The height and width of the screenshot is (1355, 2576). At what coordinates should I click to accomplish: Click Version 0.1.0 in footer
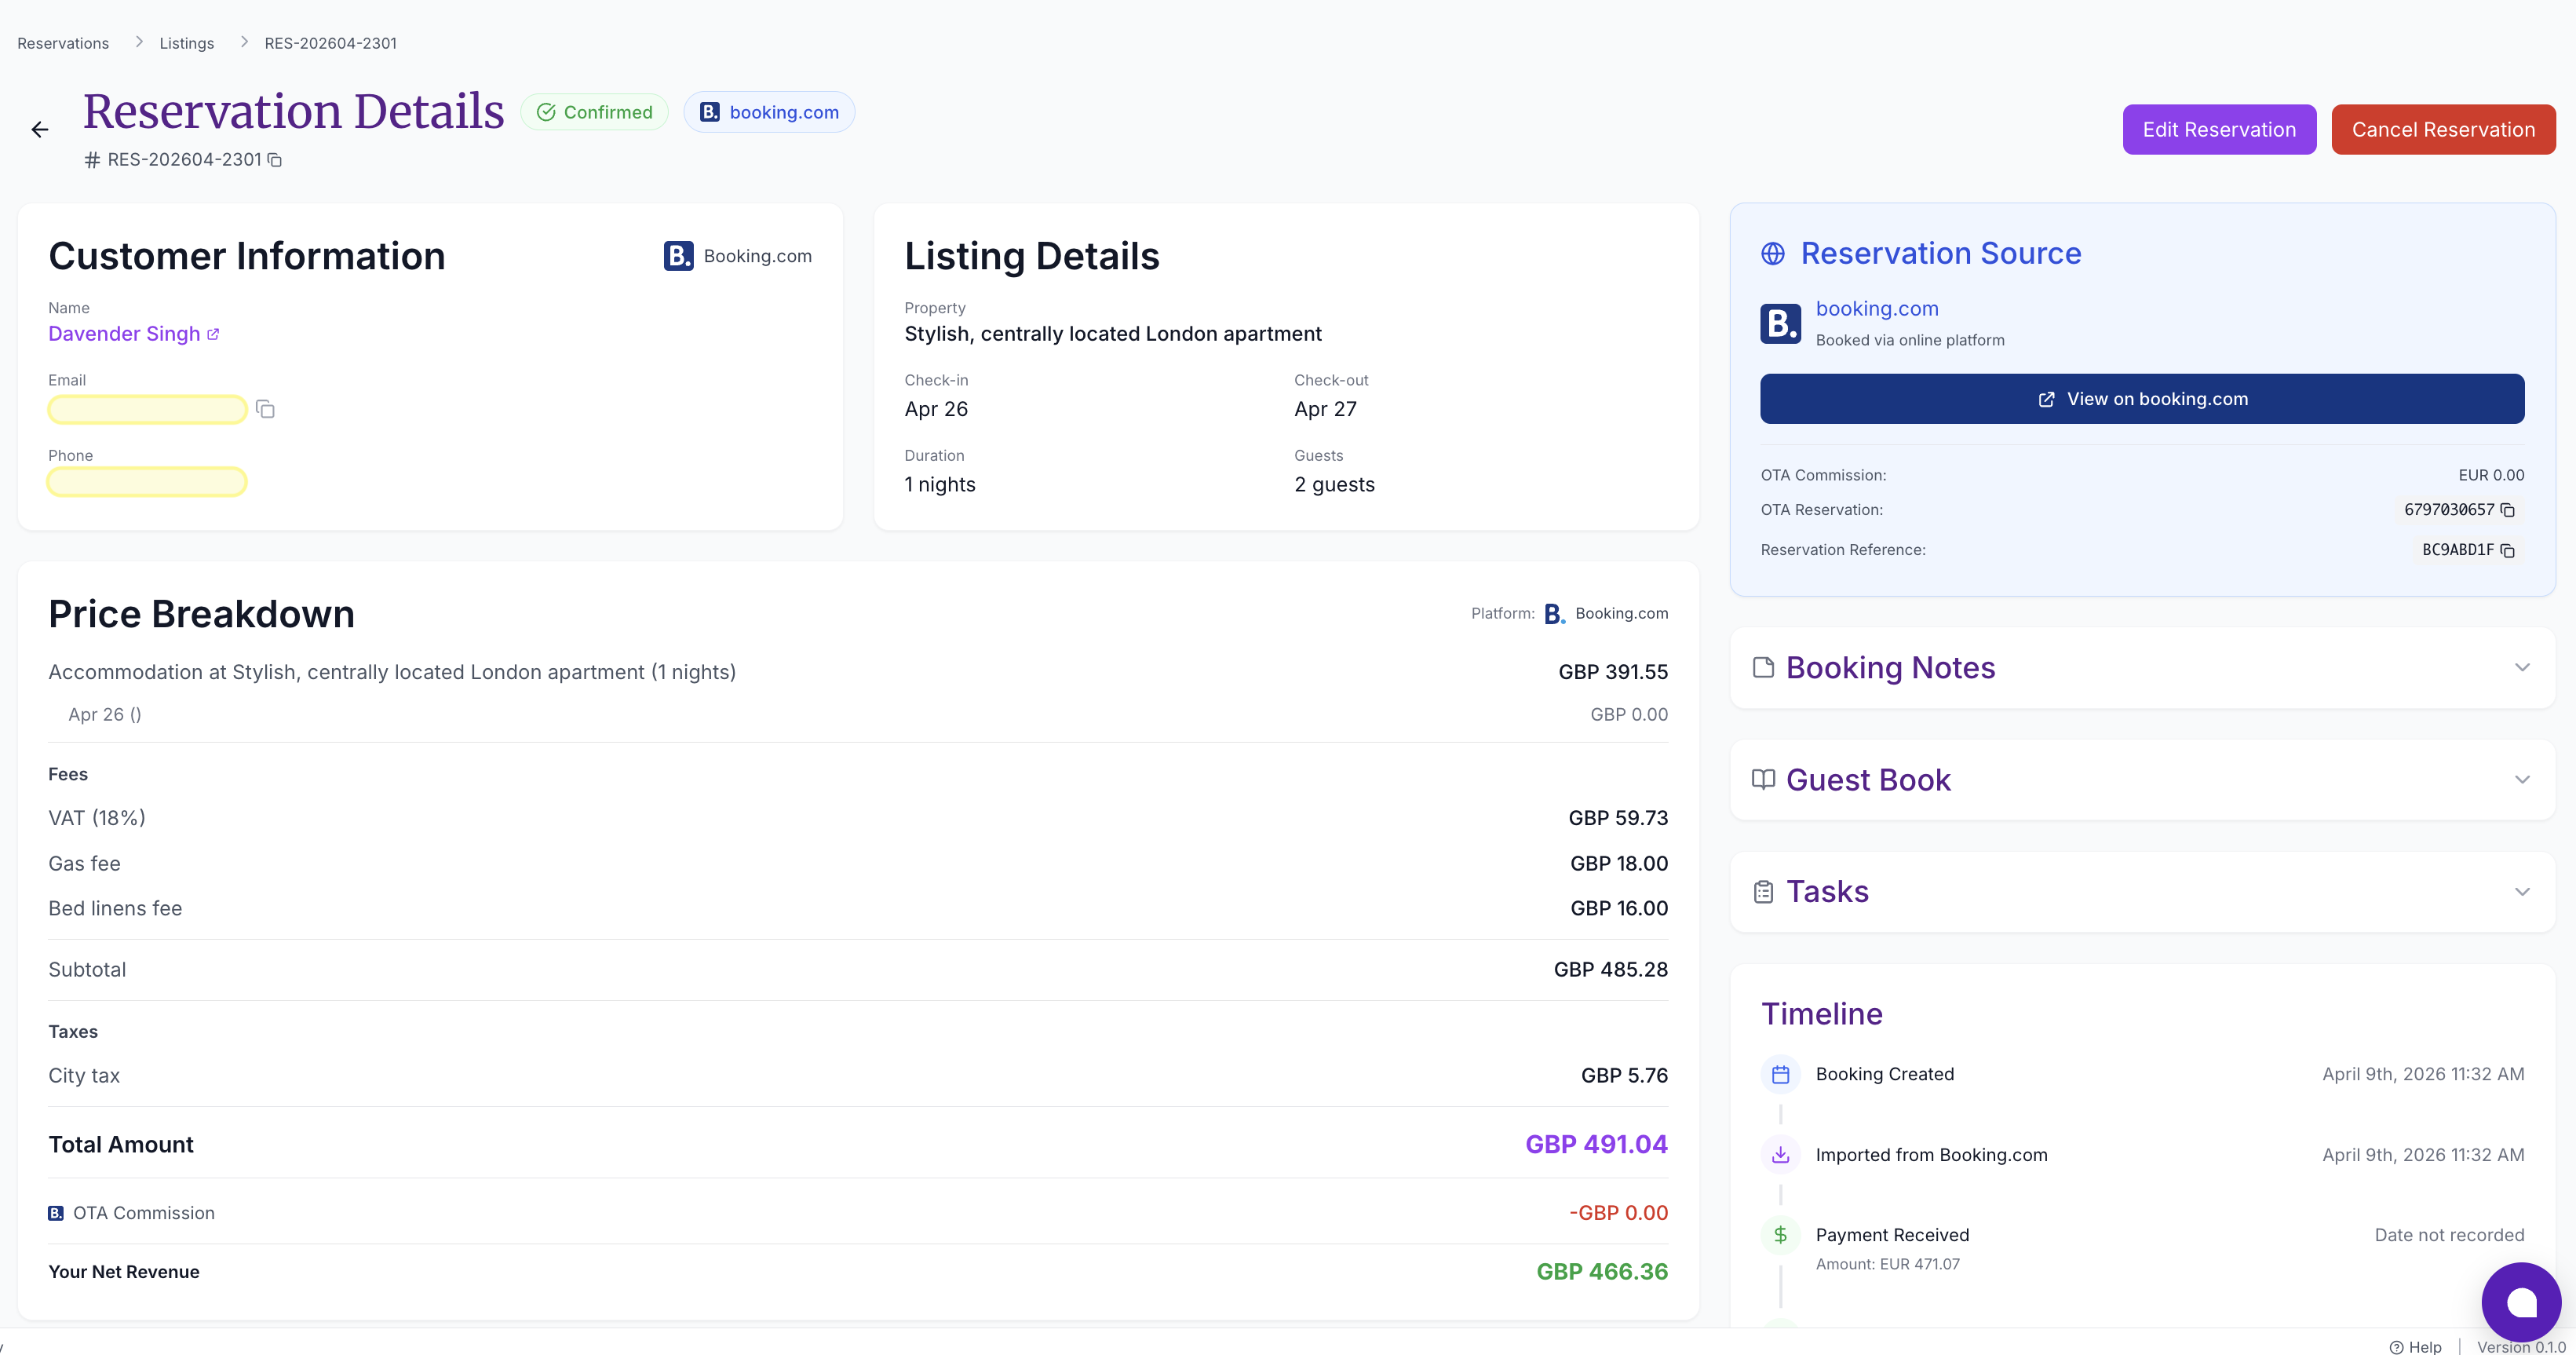pyautogui.click(x=2521, y=1347)
